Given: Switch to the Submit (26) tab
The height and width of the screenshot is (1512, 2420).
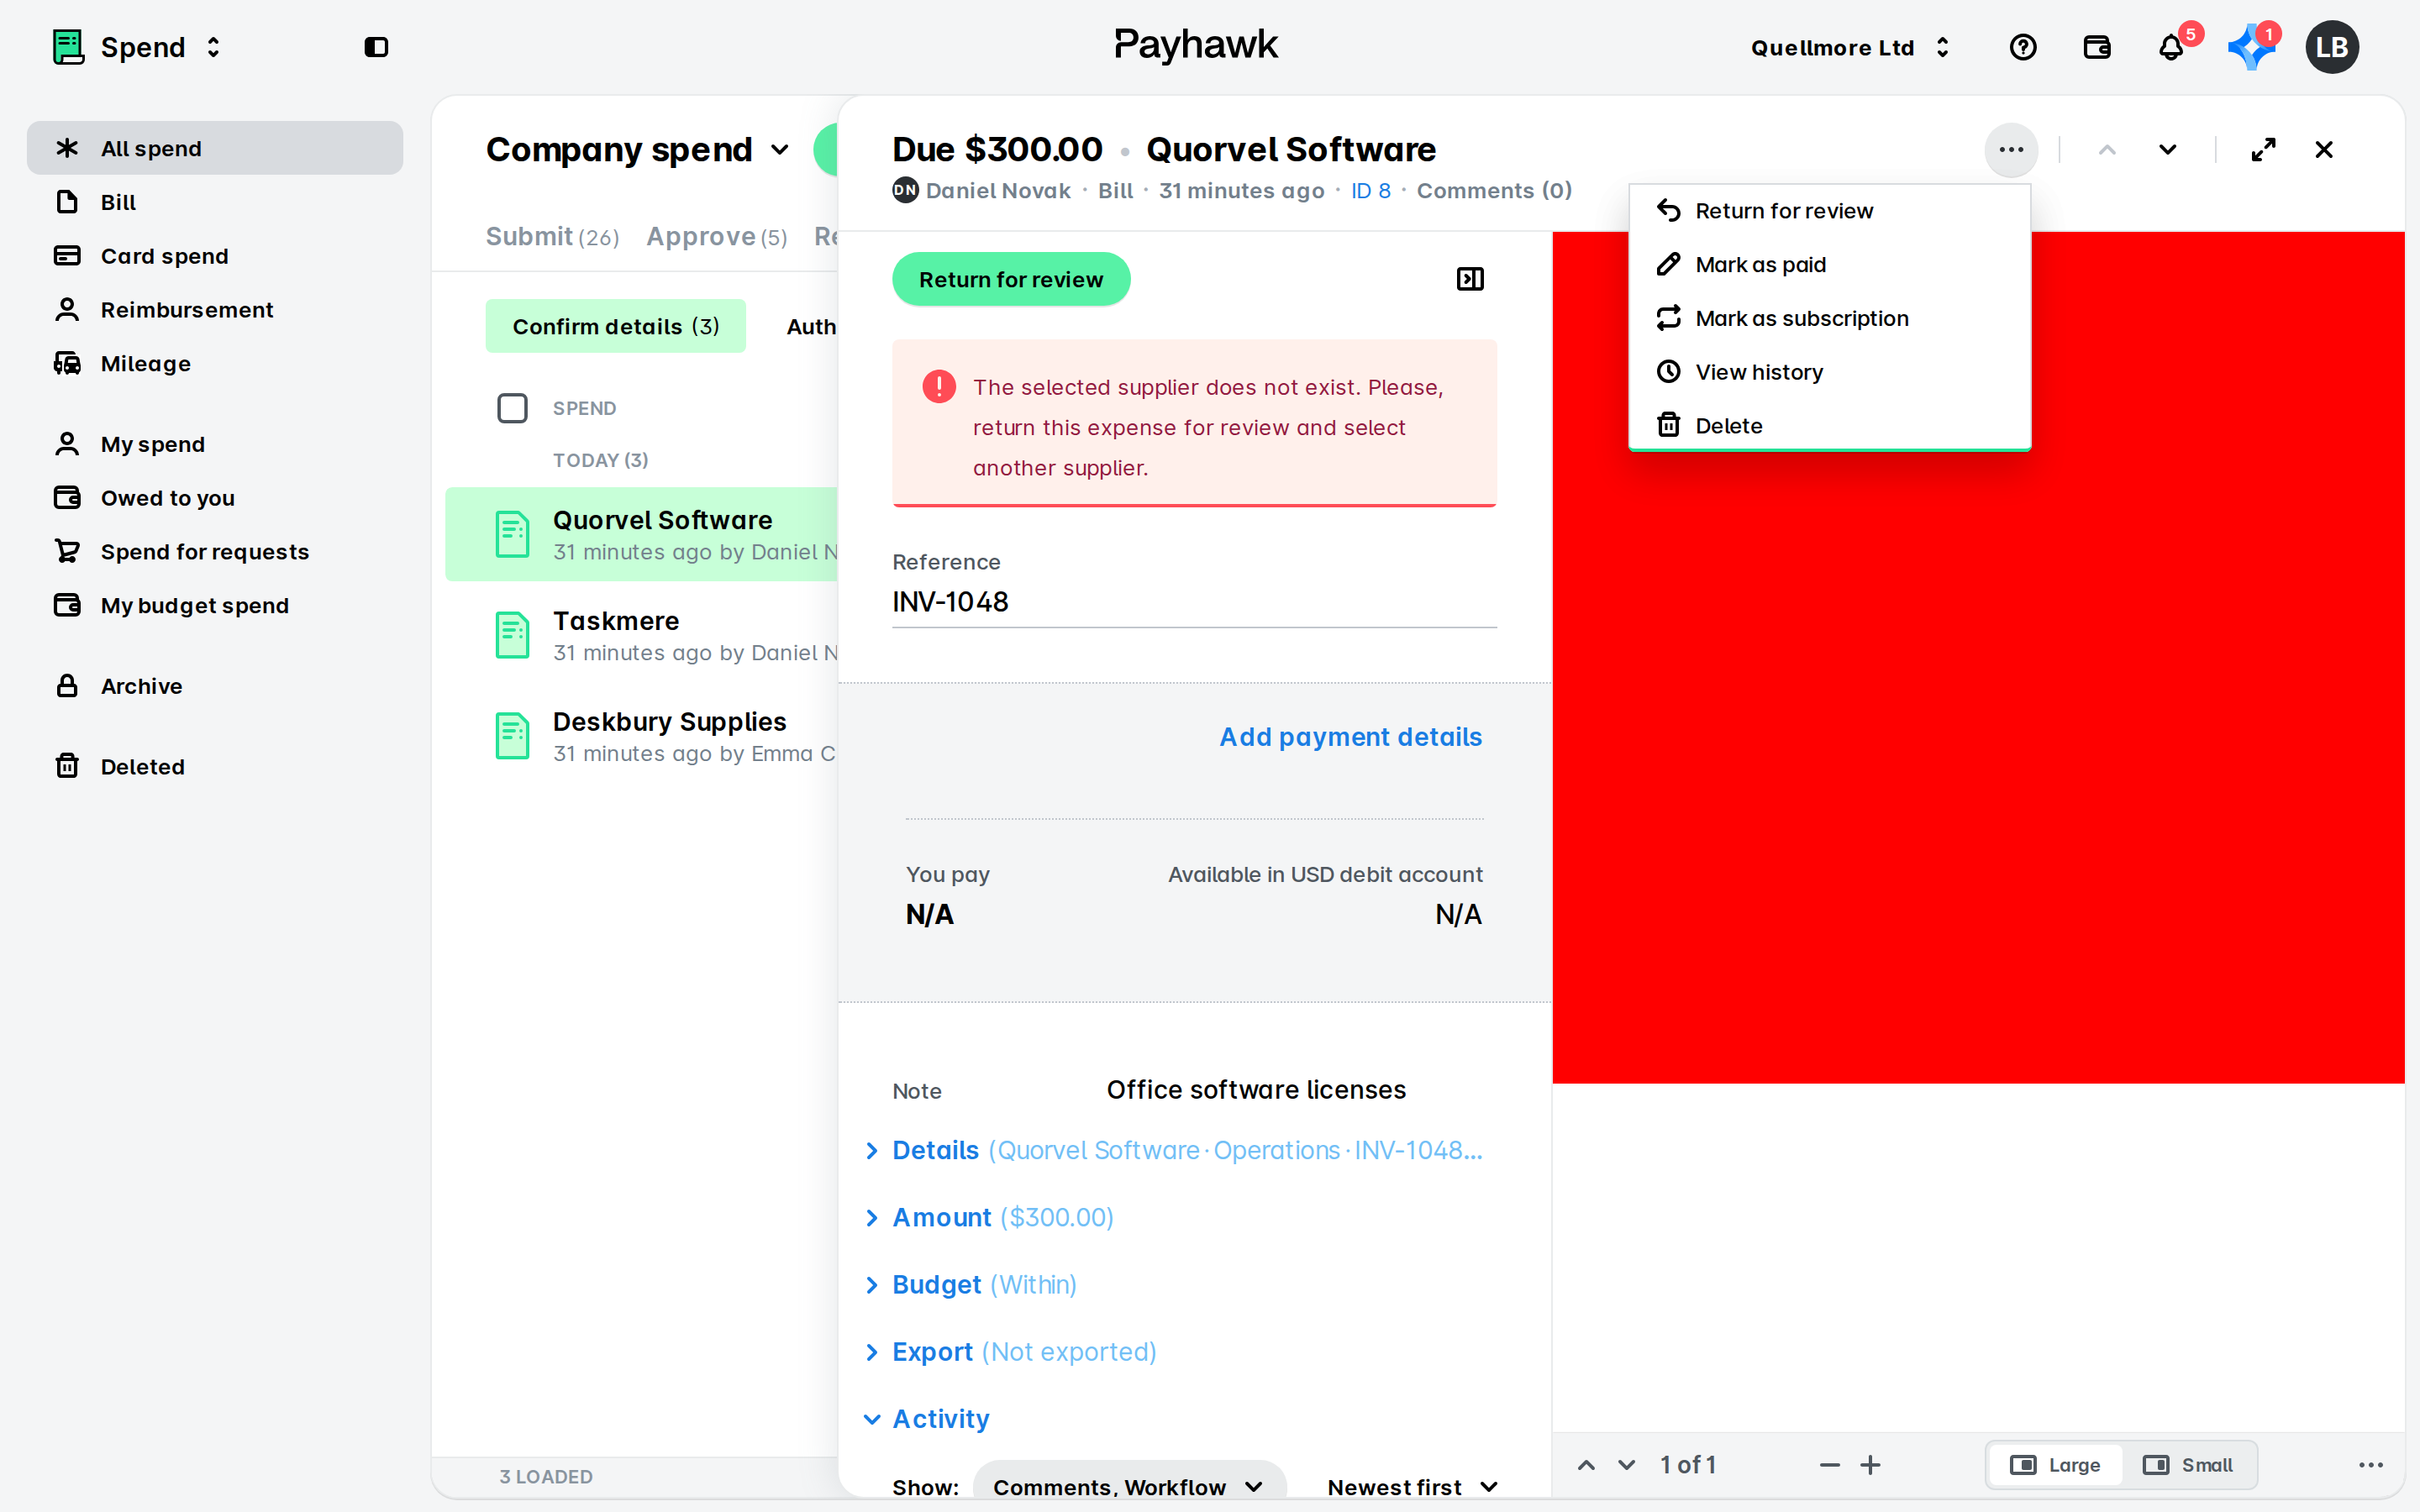Looking at the screenshot, I should [552, 237].
